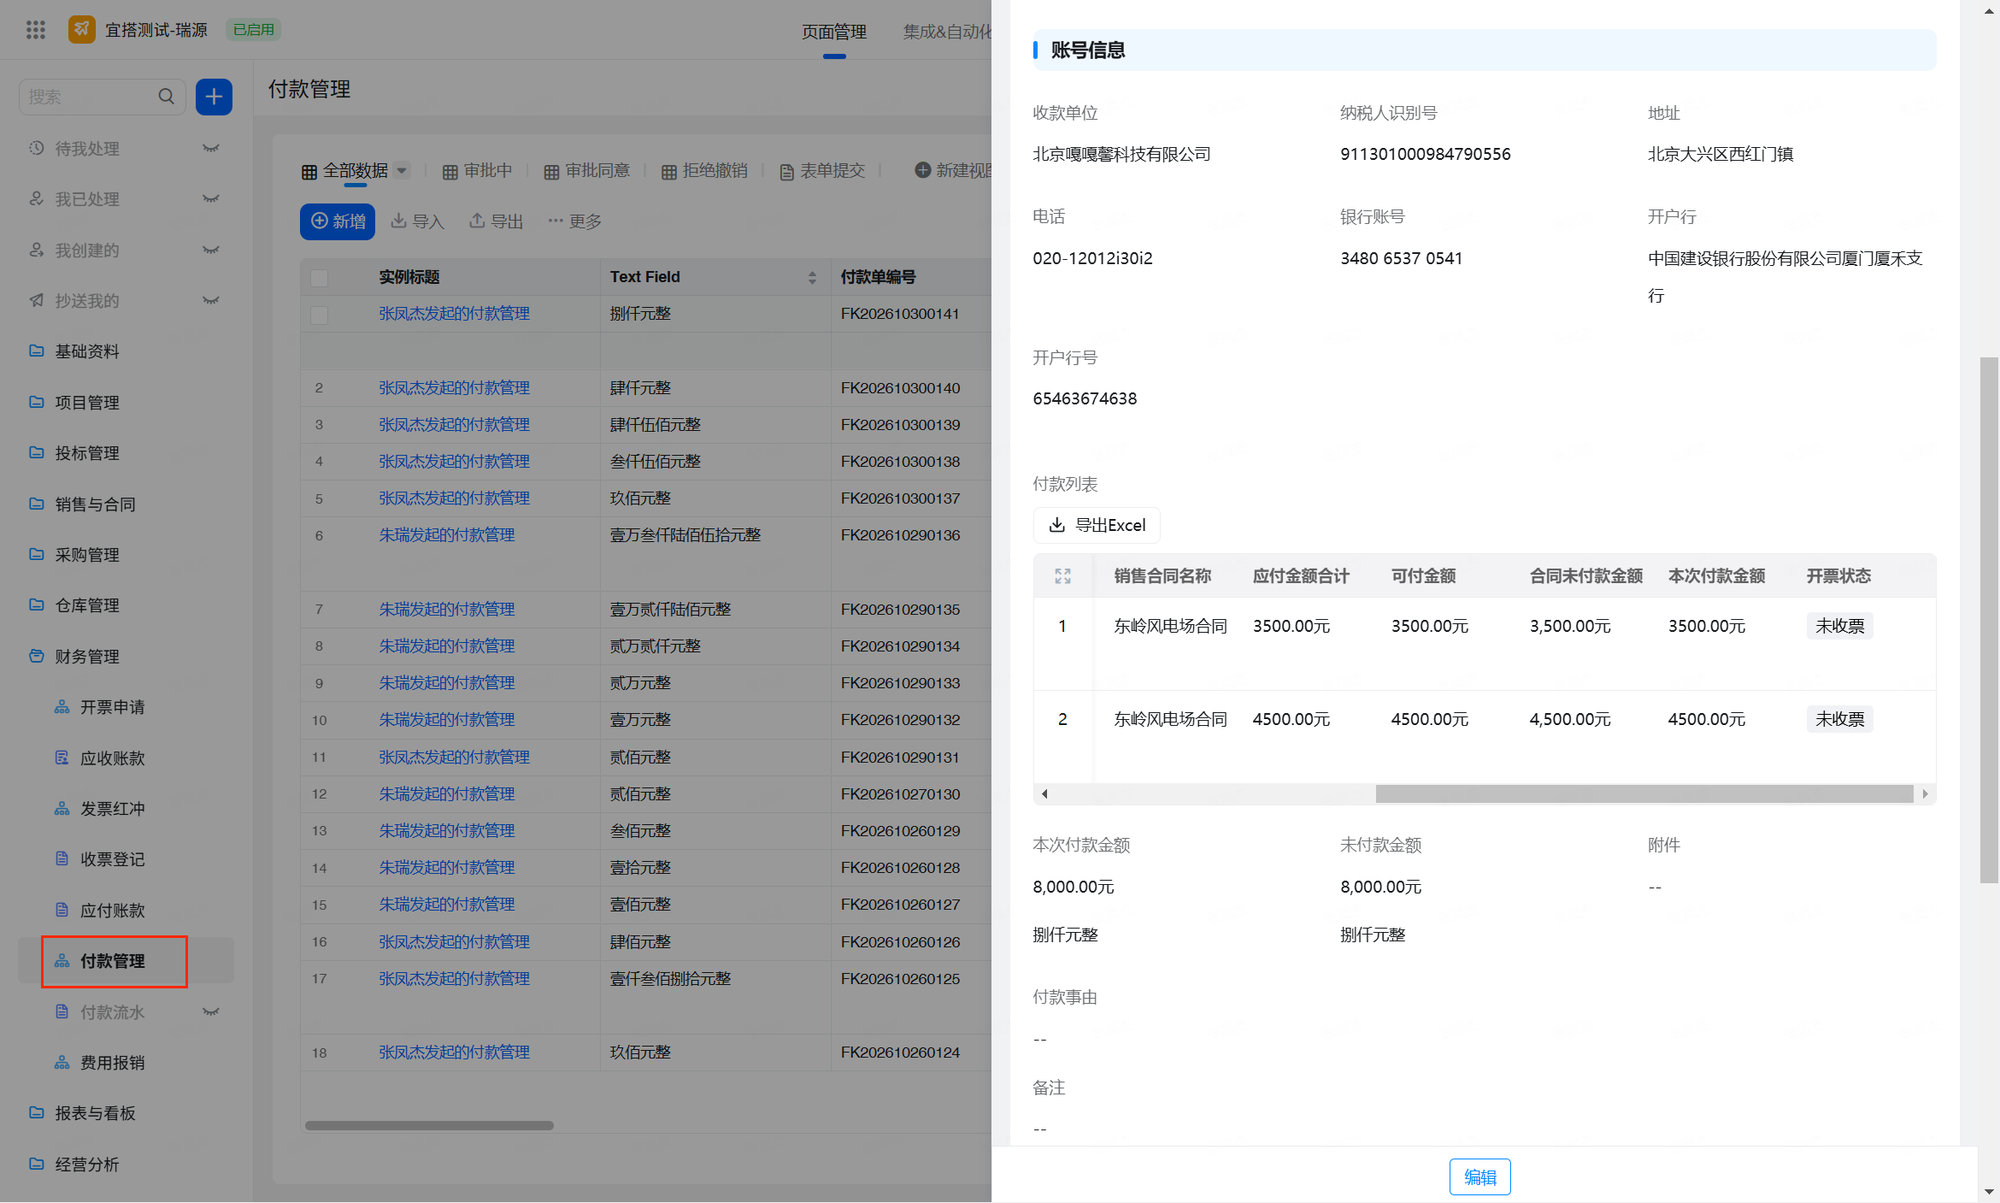Expand the 项目管理 folder
Image resolution: width=2000 pixels, height=1203 pixels.
pyautogui.click(x=87, y=402)
